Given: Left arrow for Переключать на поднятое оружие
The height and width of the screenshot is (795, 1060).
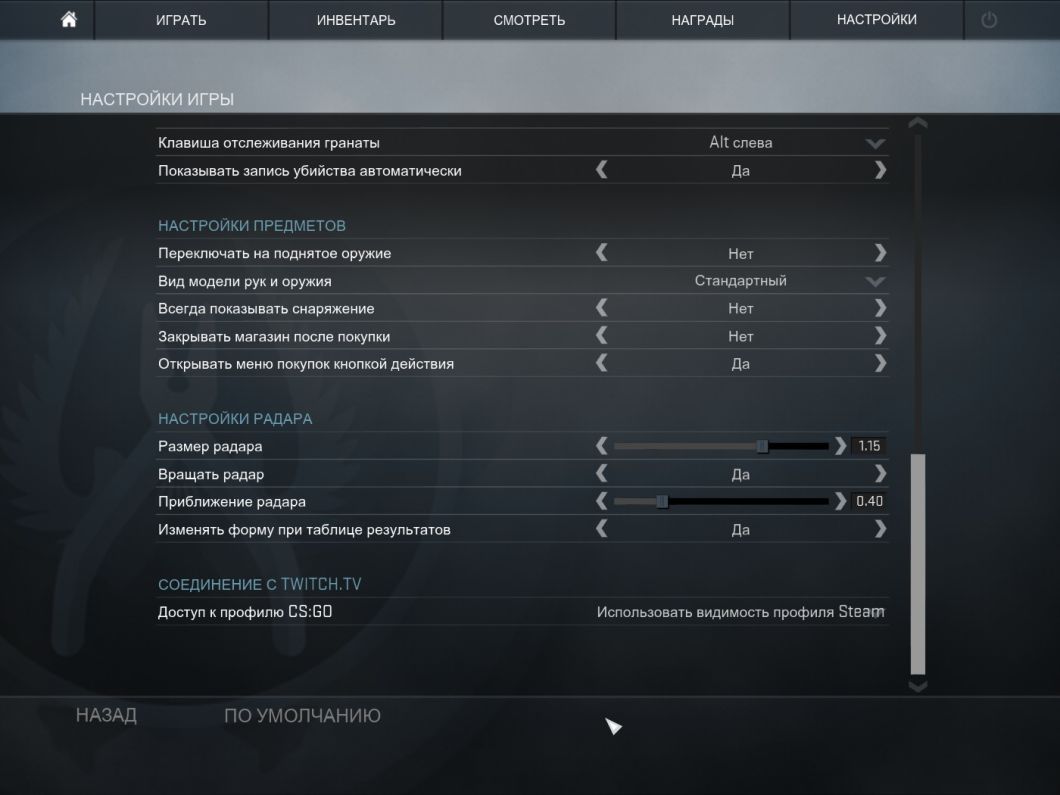Looking at the screenshot, I should (602, 253).
